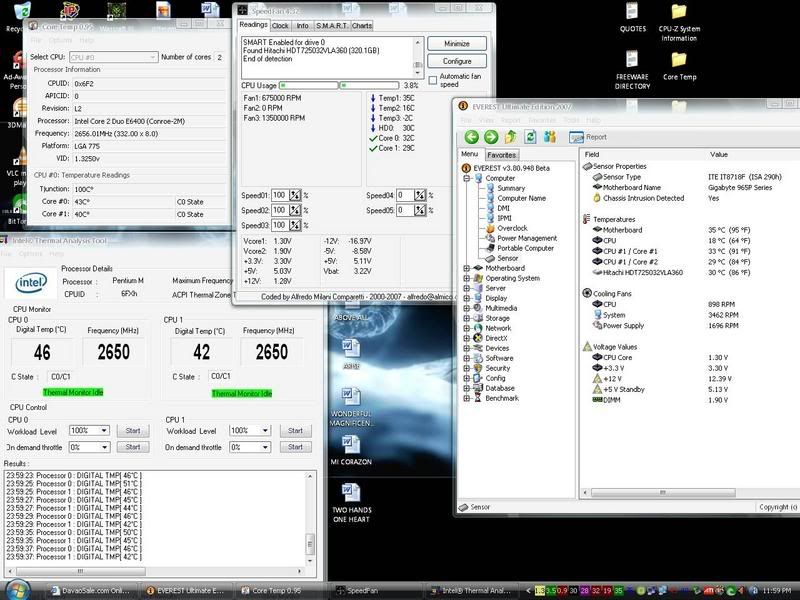
Task: Click the back navigation arrow in EVEREST
Action: (472, 137)
